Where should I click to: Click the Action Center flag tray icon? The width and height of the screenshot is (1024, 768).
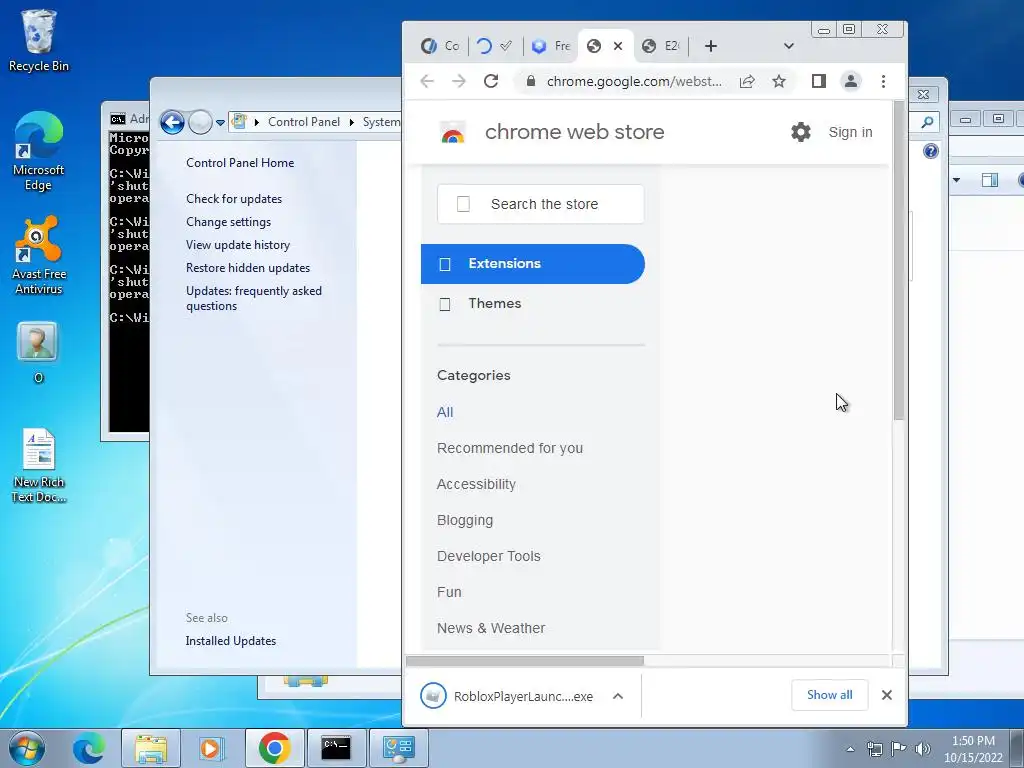[x=899, y=749]
